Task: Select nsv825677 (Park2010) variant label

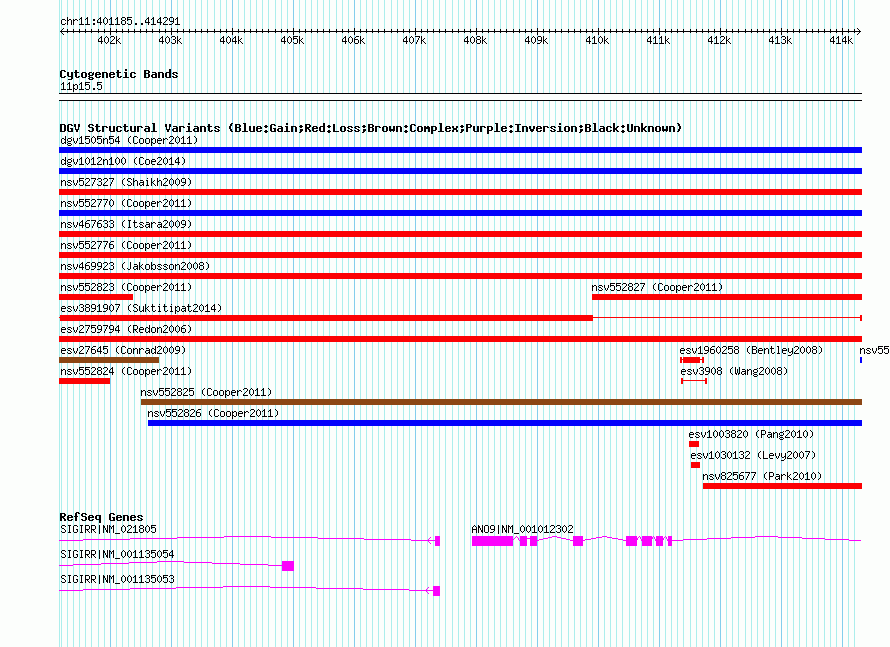Action: tap(762, 476)
